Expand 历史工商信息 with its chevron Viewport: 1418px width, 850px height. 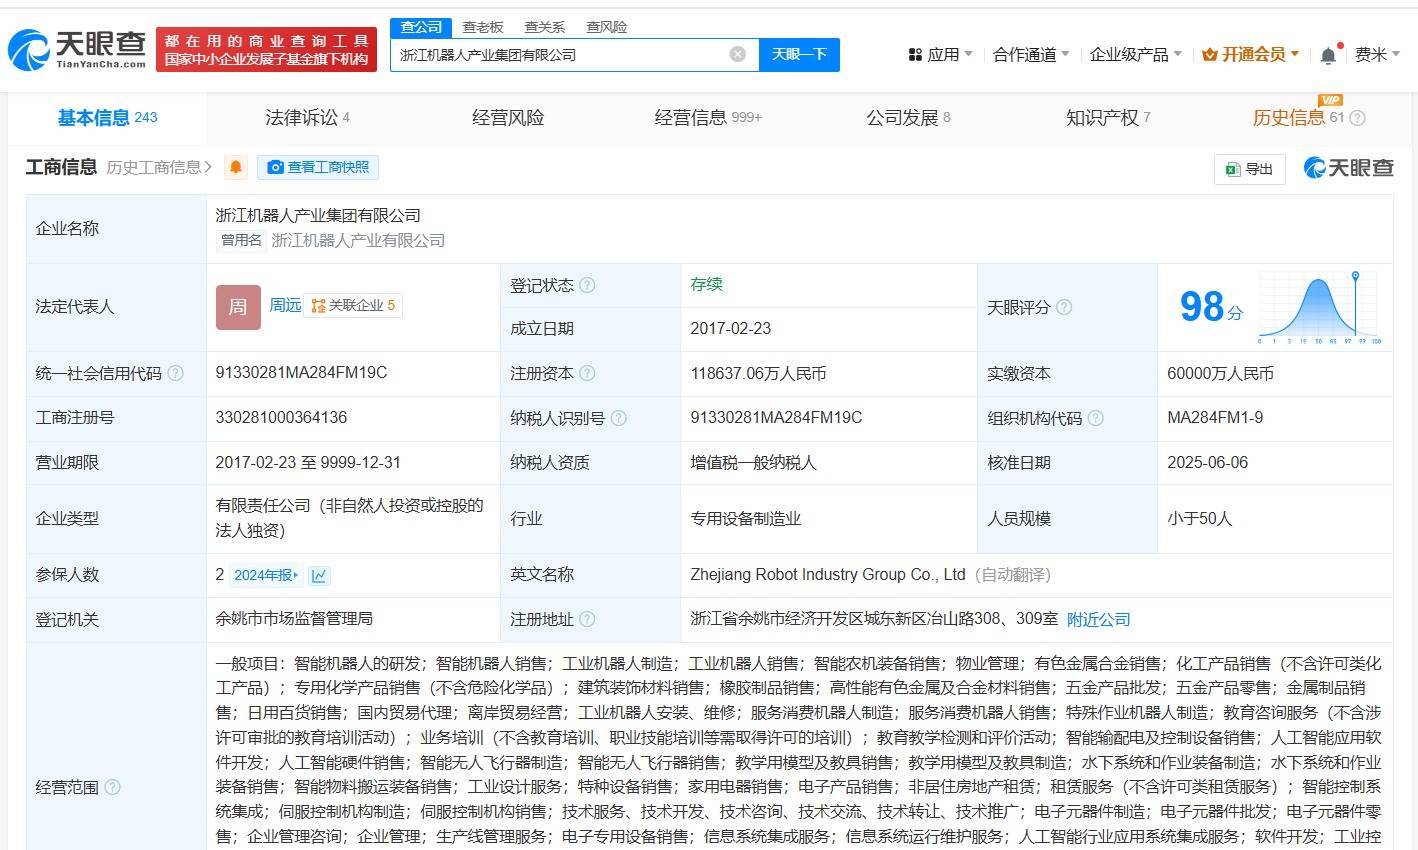click(160, 167)
